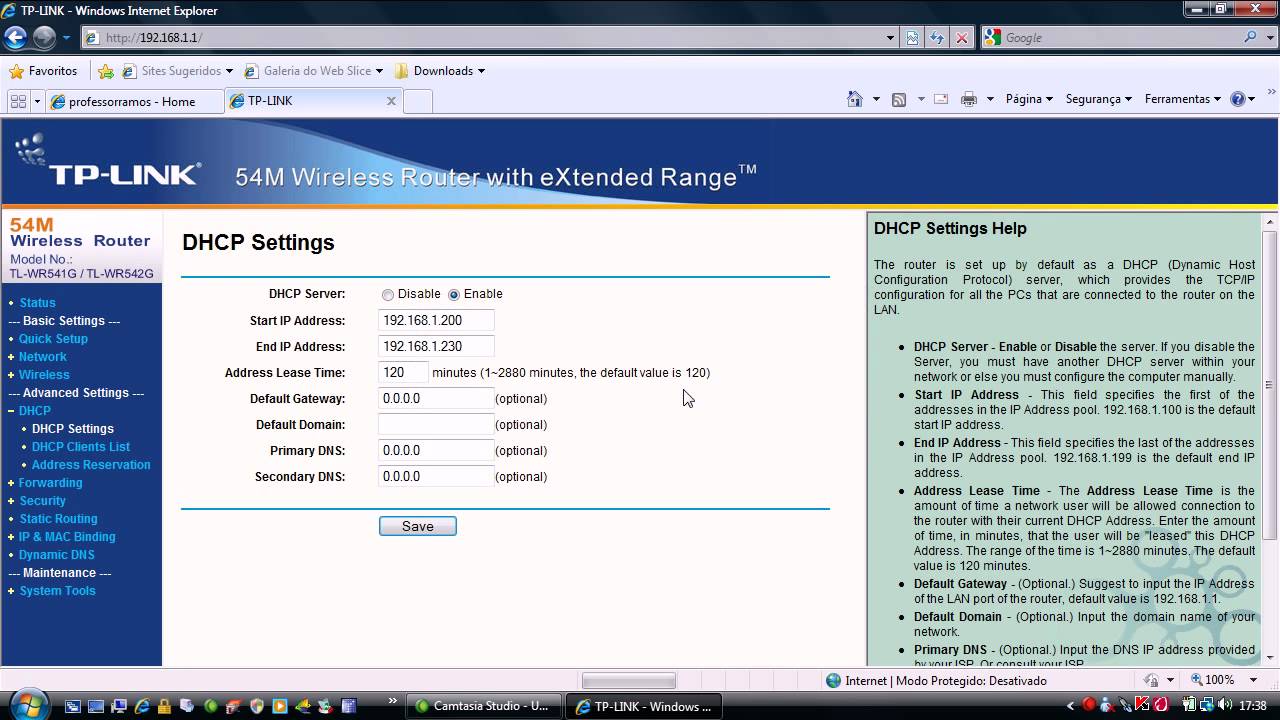
Task: Open the address bar history dropdown
Action: [x=891, y=38]
